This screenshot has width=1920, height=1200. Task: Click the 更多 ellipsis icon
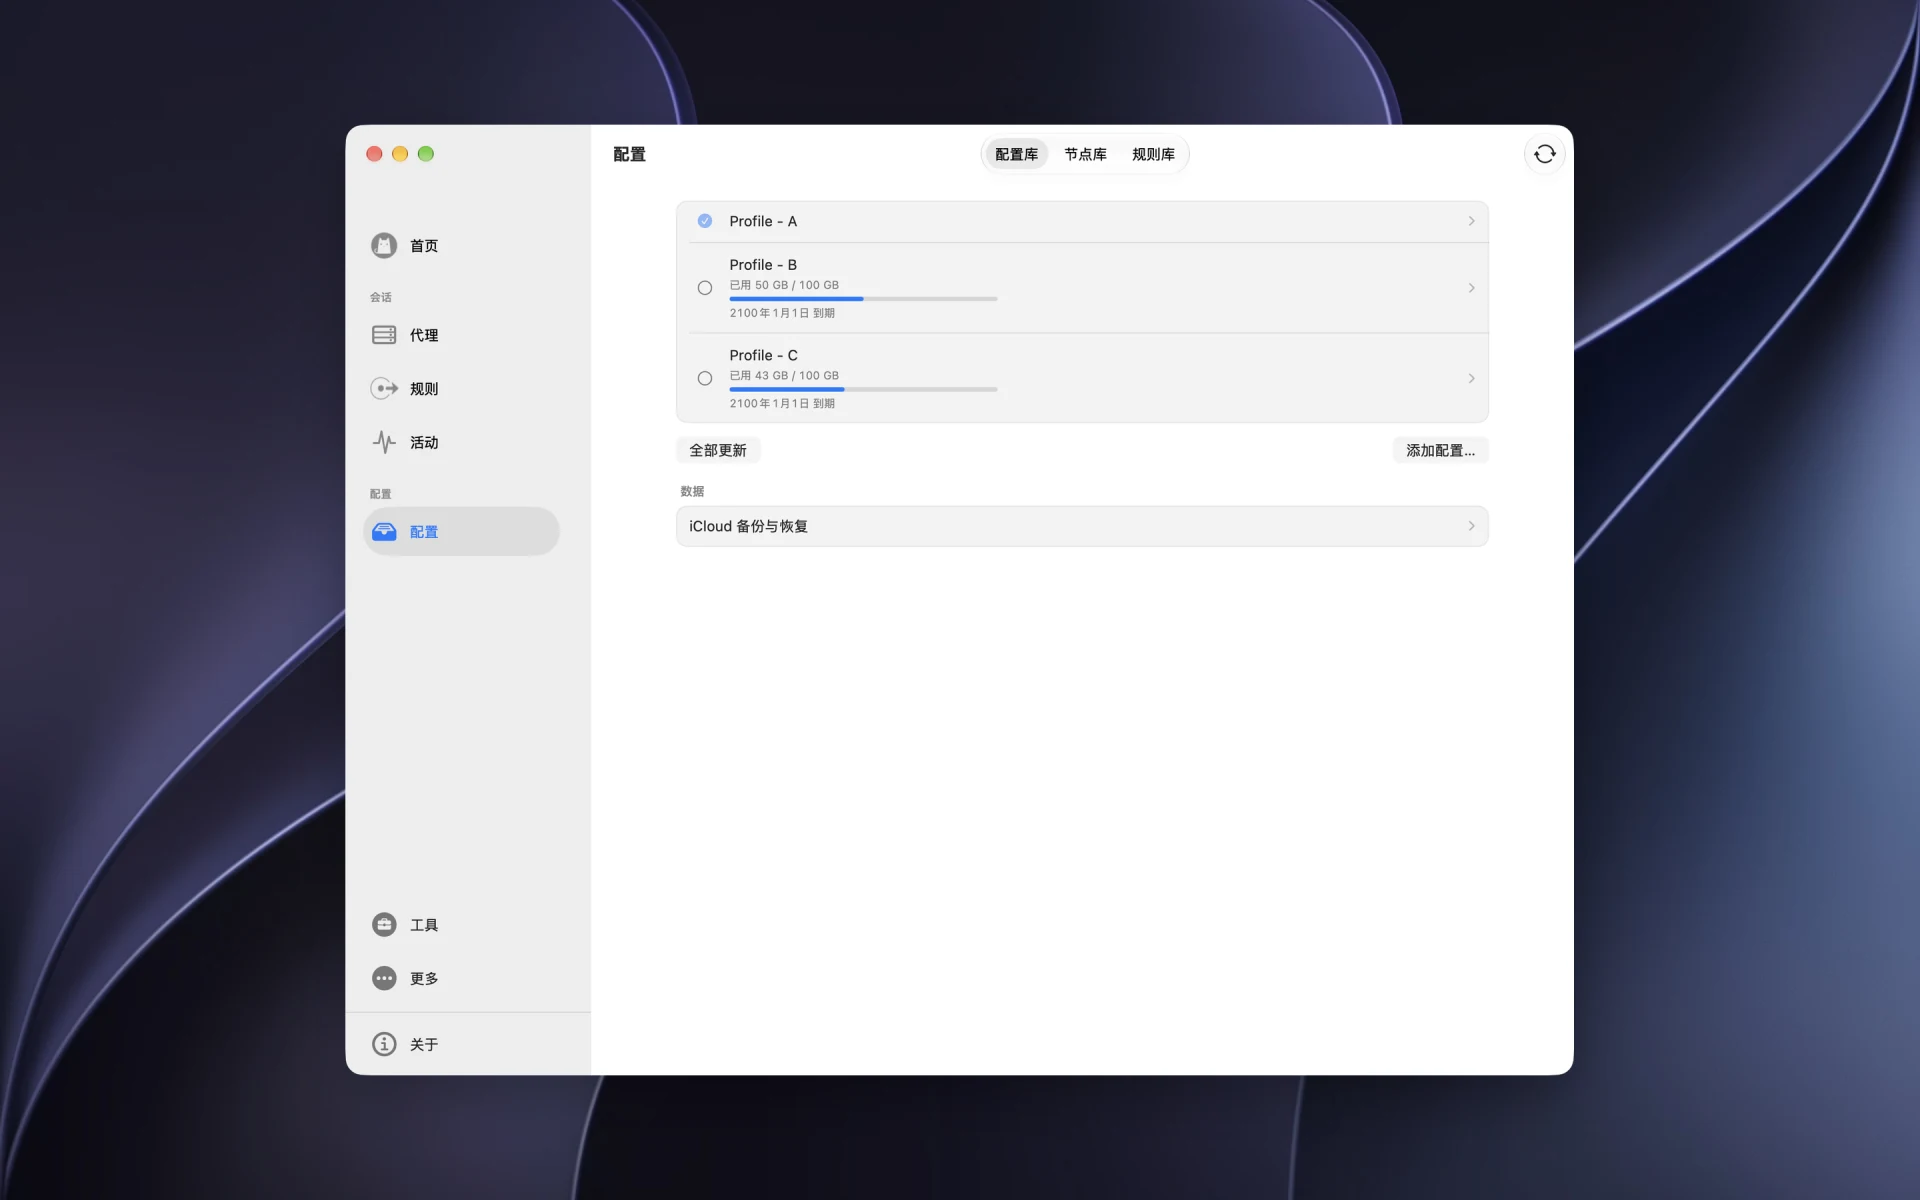384,978
